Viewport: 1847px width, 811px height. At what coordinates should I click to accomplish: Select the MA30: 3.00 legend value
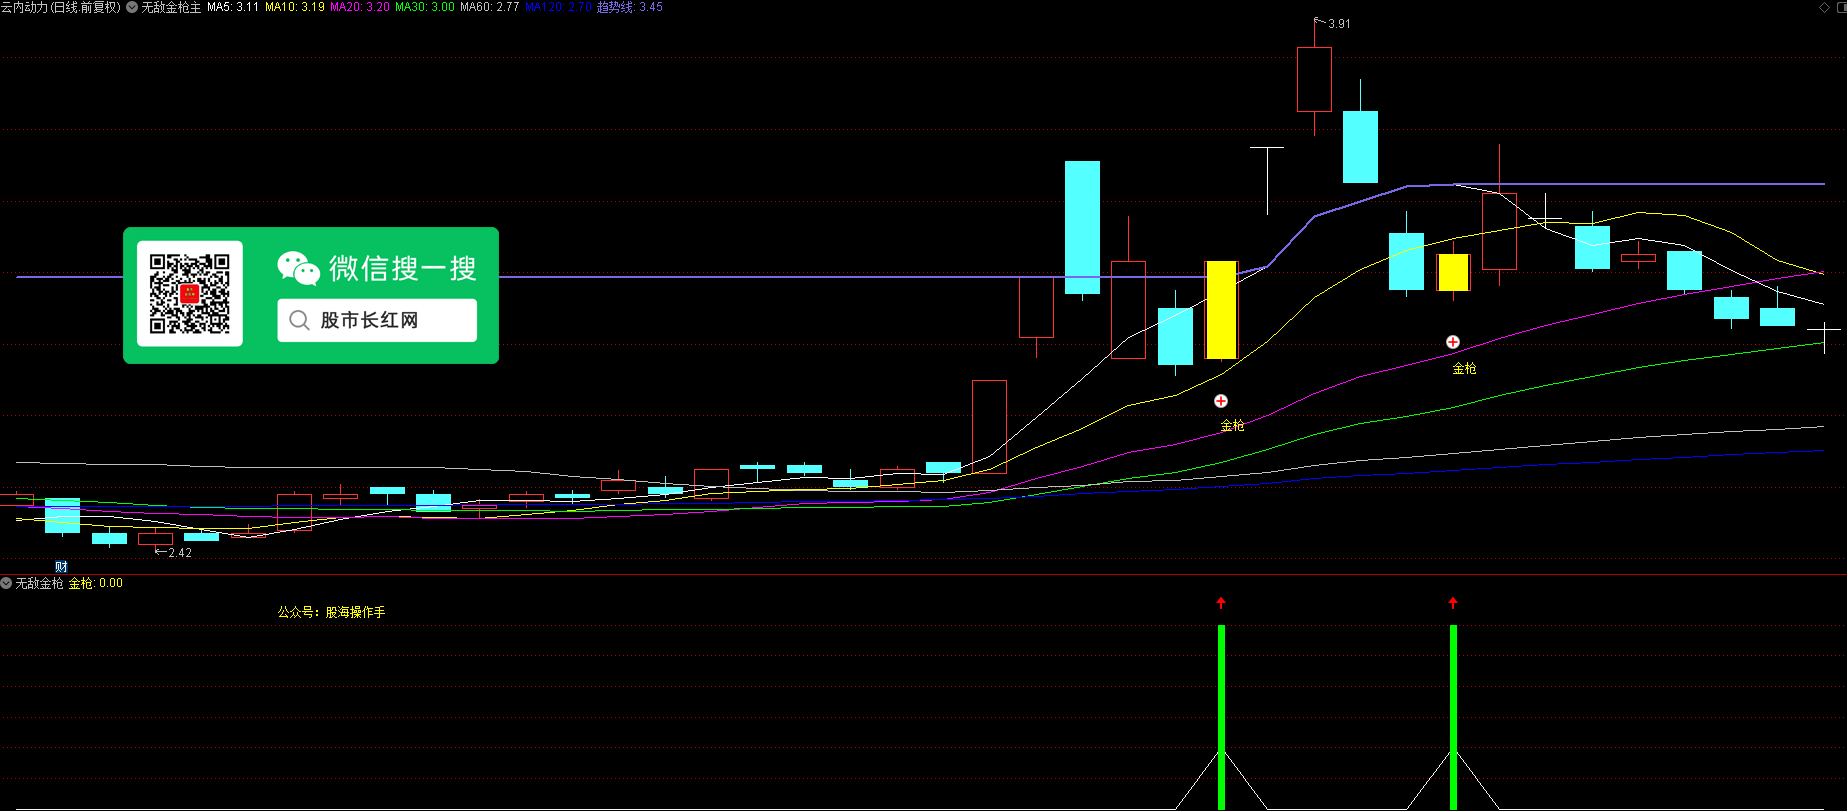[x=425, y=7]
